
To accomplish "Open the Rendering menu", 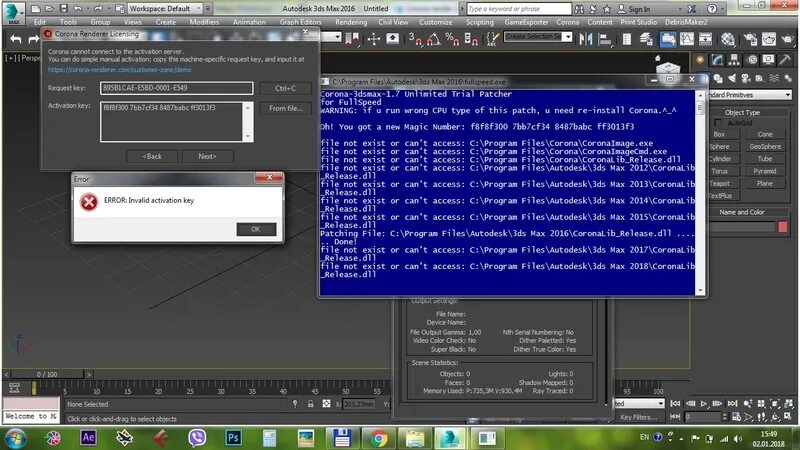I will point(351,22).
